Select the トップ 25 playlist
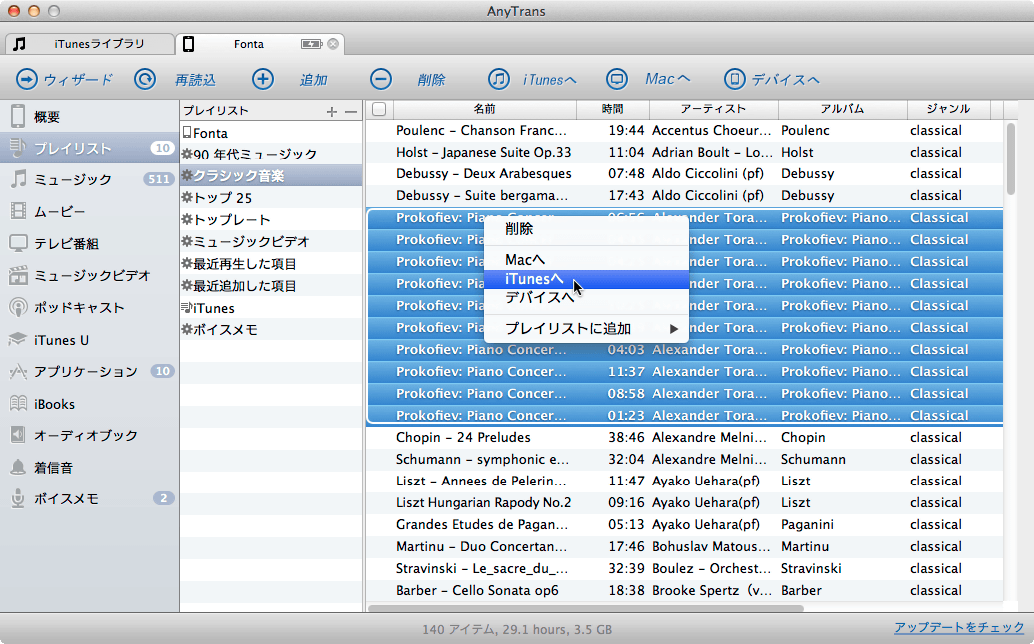The width and height of the screenshot is (1034, 644). [271, 198]
